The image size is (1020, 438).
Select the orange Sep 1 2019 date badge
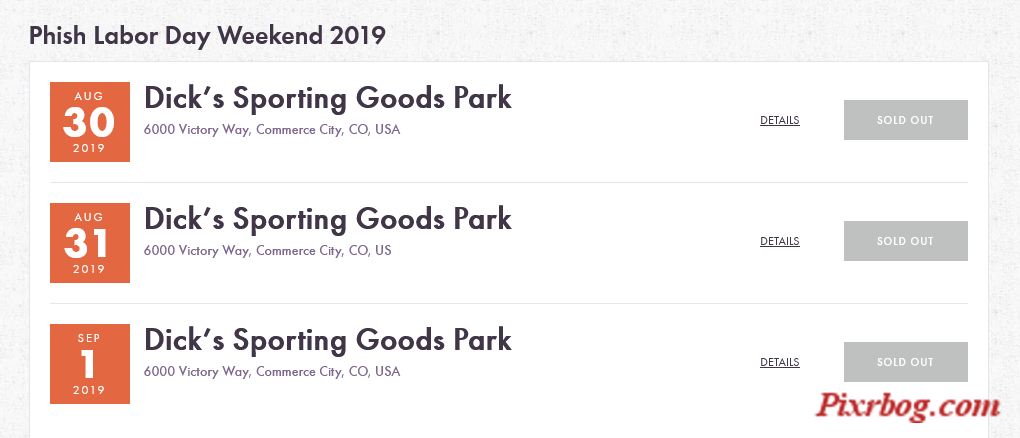[x=90, y=364]
